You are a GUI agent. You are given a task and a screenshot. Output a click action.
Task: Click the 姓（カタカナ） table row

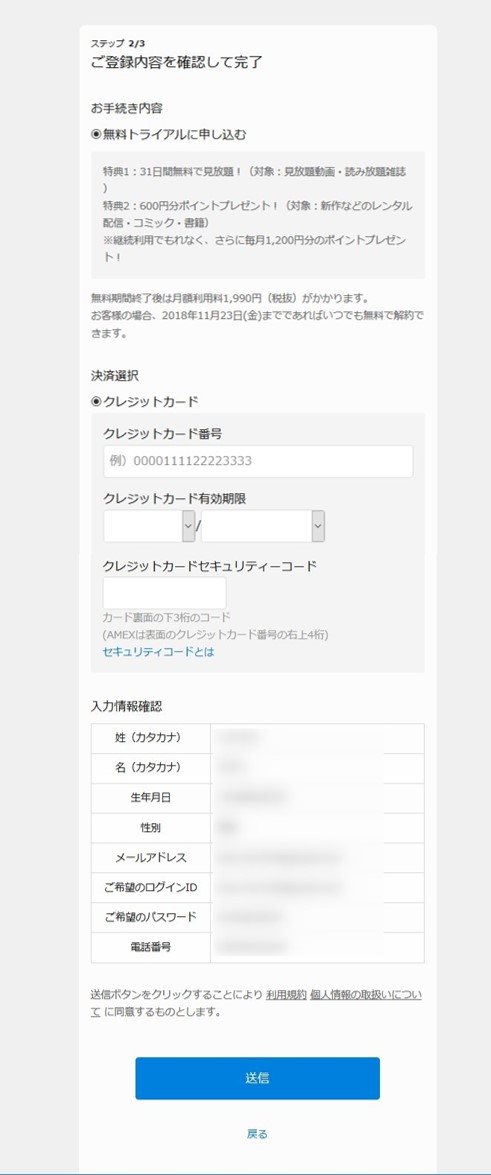(257, 738)
